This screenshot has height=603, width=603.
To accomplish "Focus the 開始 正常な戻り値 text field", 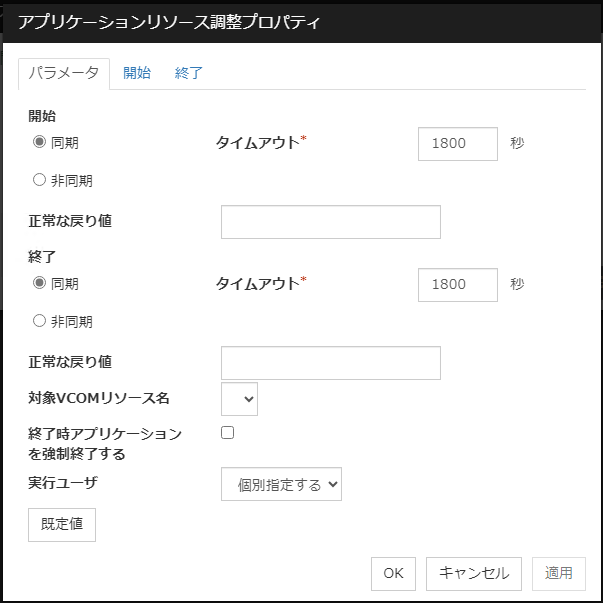I will tap(330, 222).
